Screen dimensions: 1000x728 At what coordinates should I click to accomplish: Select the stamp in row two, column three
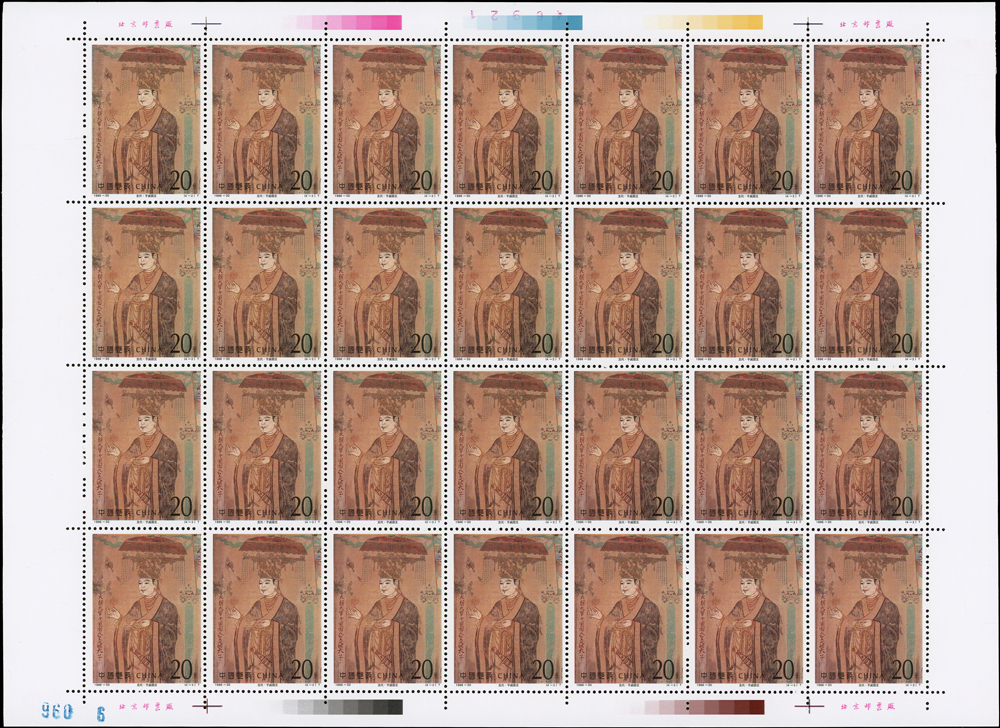point(387,284)
